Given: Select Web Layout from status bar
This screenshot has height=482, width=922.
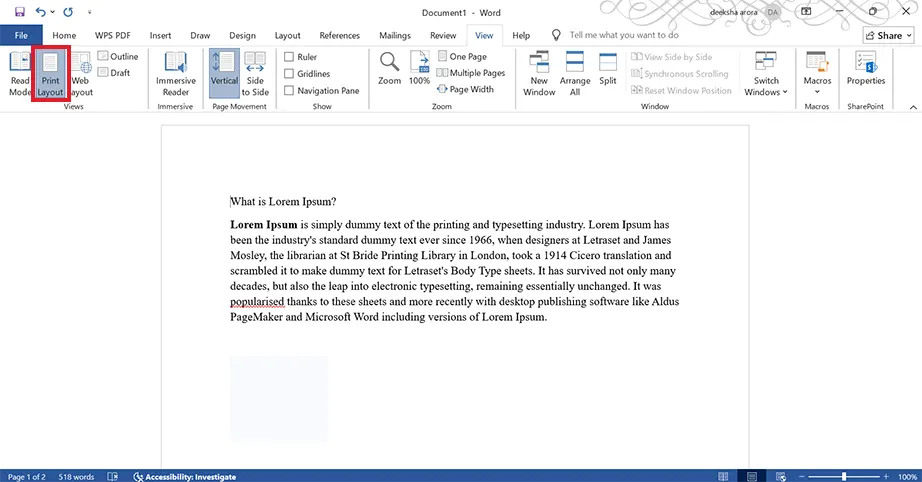Looking at the screenshot, I should pos(781,477).
